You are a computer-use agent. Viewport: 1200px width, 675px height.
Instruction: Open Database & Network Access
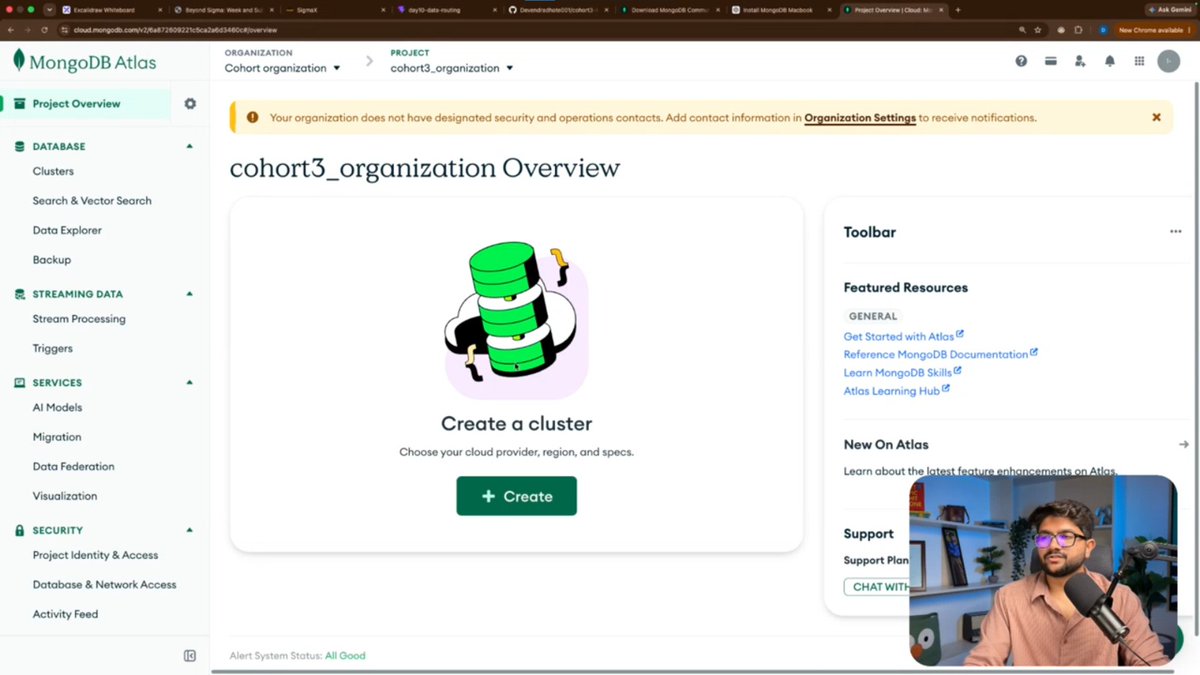104,585
